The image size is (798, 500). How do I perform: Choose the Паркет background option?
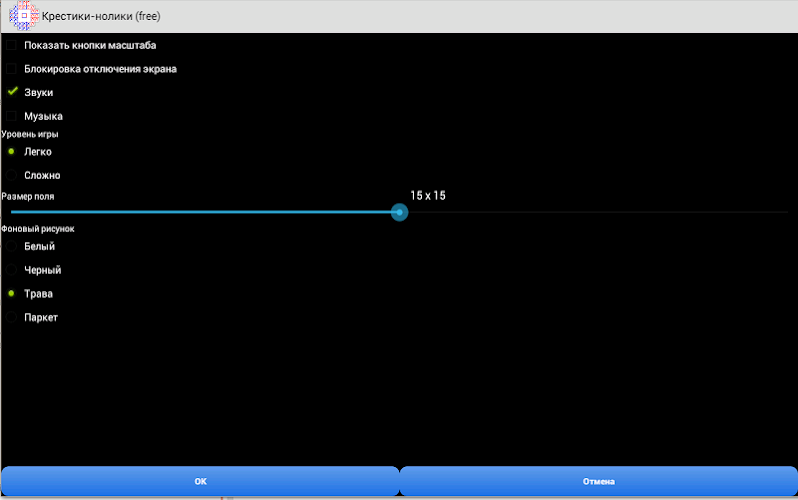(11, 317)
